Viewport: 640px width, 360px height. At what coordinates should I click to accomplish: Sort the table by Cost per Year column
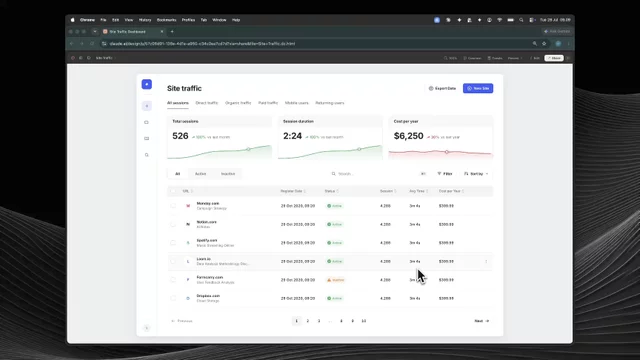click(x=451, y=191)
